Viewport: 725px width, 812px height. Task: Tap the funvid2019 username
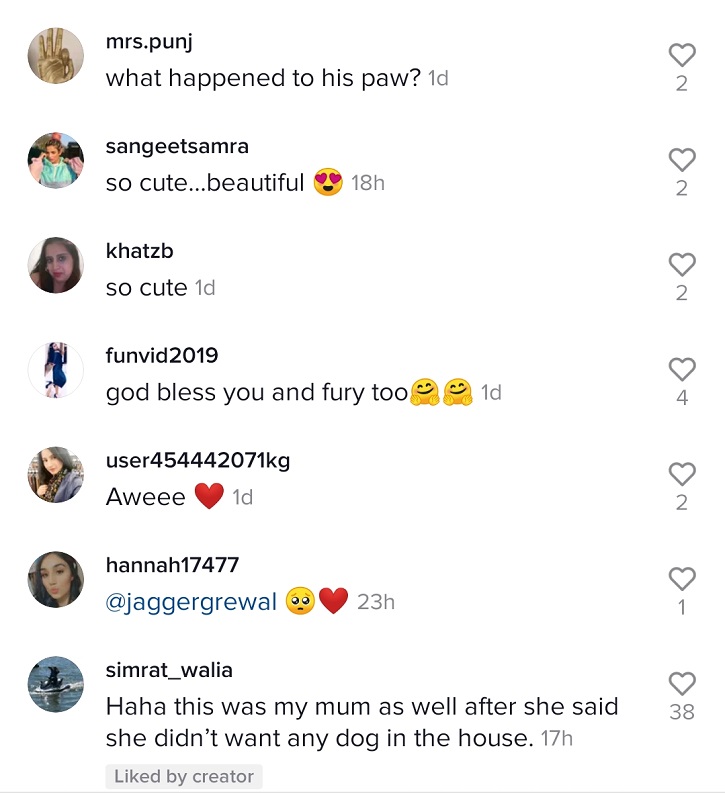click(162, 355)
